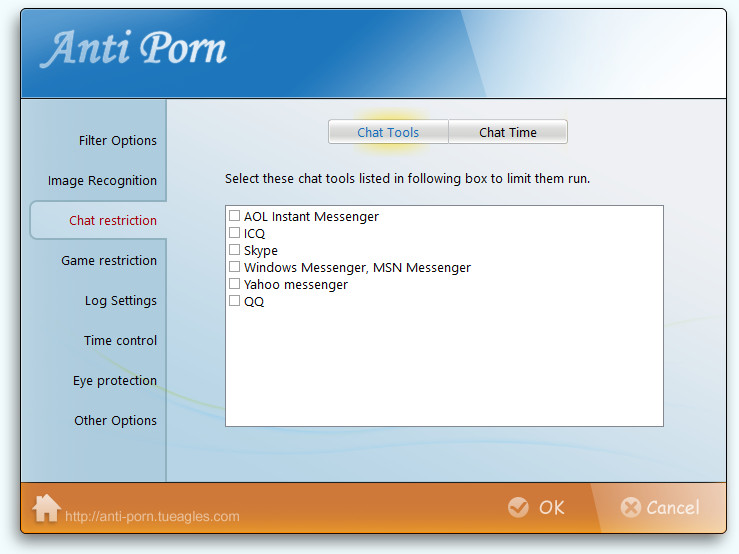Click the AOL Instant Messenger label
This screenshot has width=739, height=554.
point(311,216)
